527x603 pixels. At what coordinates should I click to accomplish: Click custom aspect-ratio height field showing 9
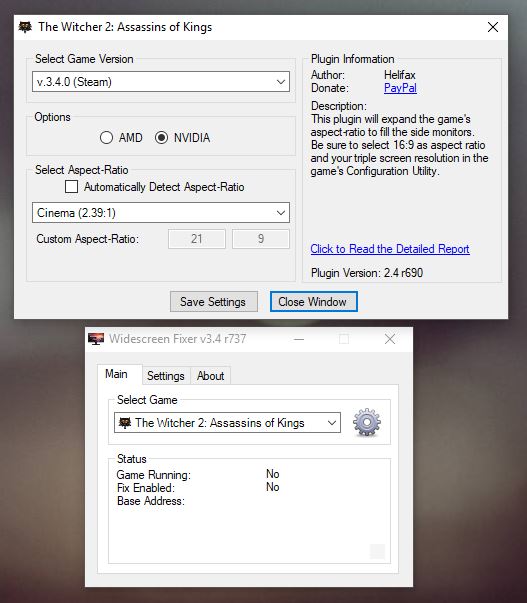pos(261,239)
